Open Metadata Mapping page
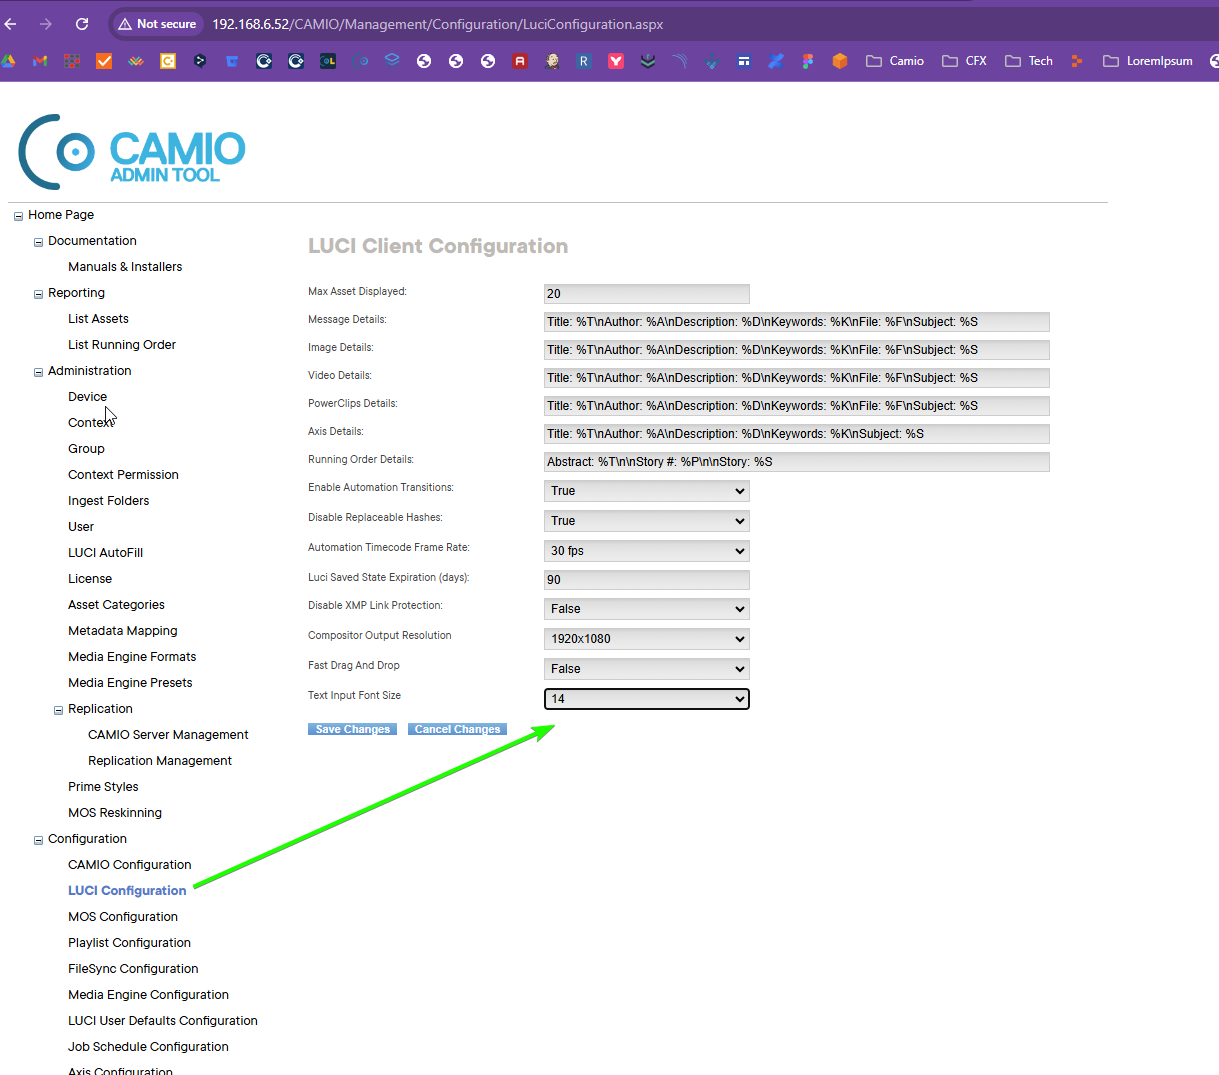The height and width of the screenshot is (1075, 1219). (123, 631)
